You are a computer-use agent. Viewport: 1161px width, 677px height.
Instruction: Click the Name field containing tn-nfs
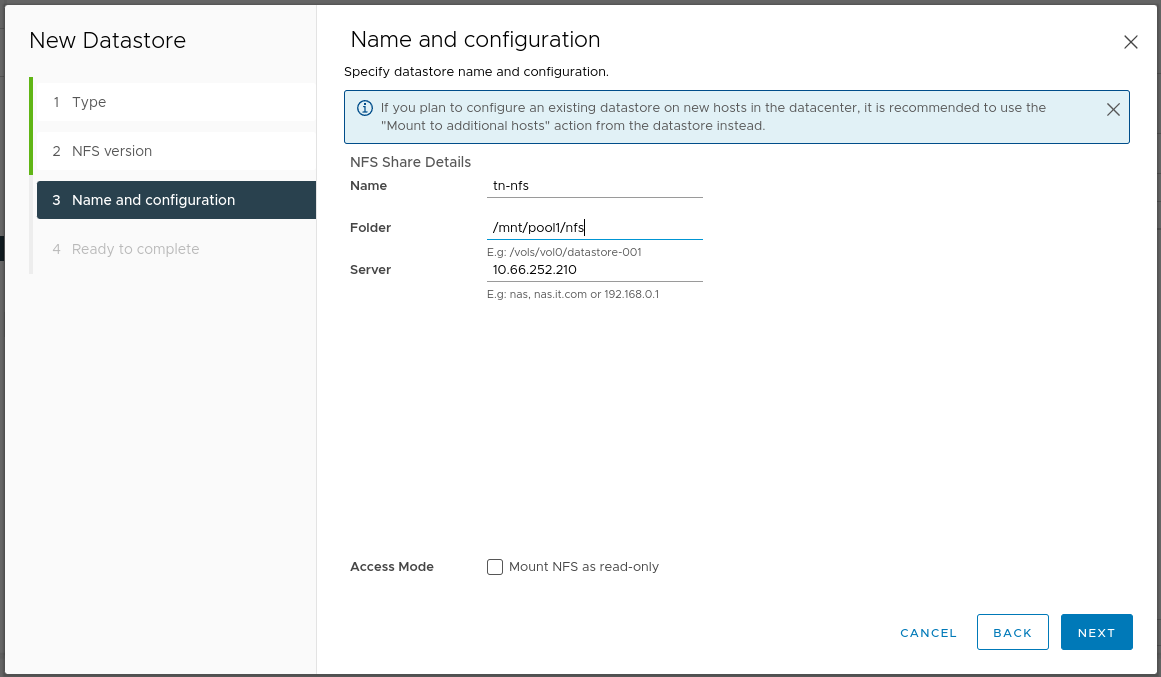(x=594, y=185)
